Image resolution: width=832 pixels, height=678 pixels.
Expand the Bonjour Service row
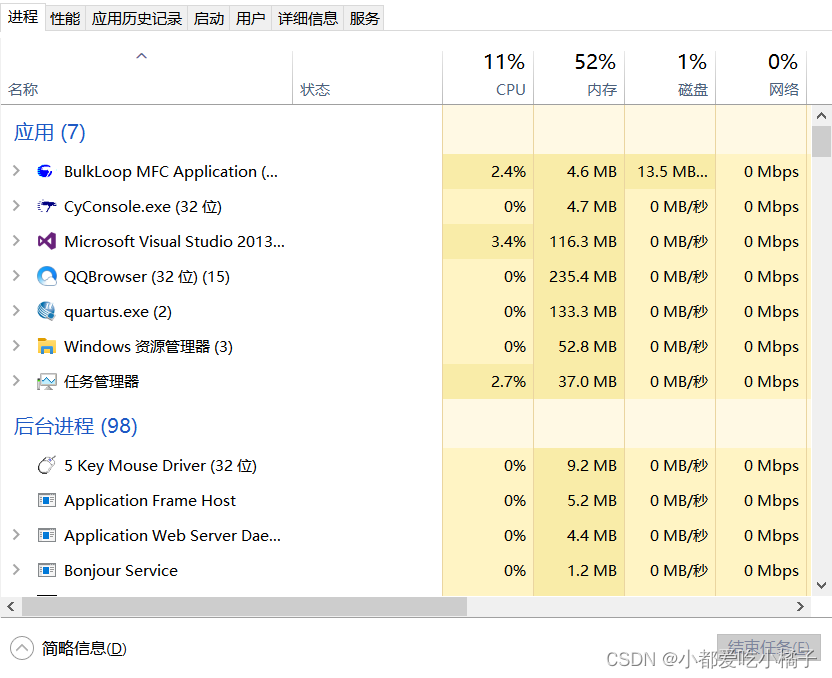pos(16,570)
